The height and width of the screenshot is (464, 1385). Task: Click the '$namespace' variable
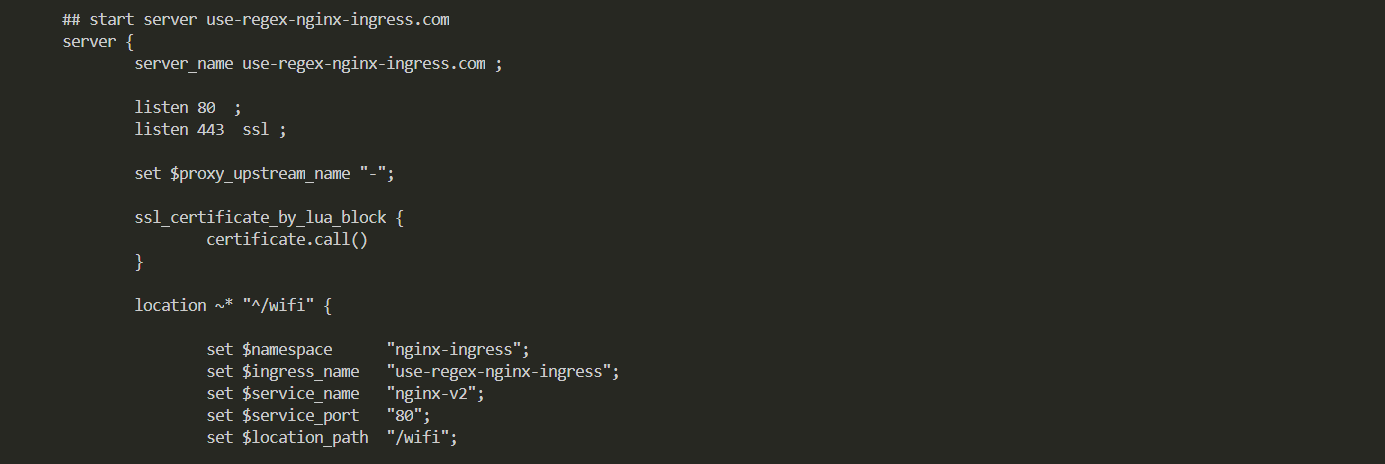pyautogui.click(x=287, y=349)
